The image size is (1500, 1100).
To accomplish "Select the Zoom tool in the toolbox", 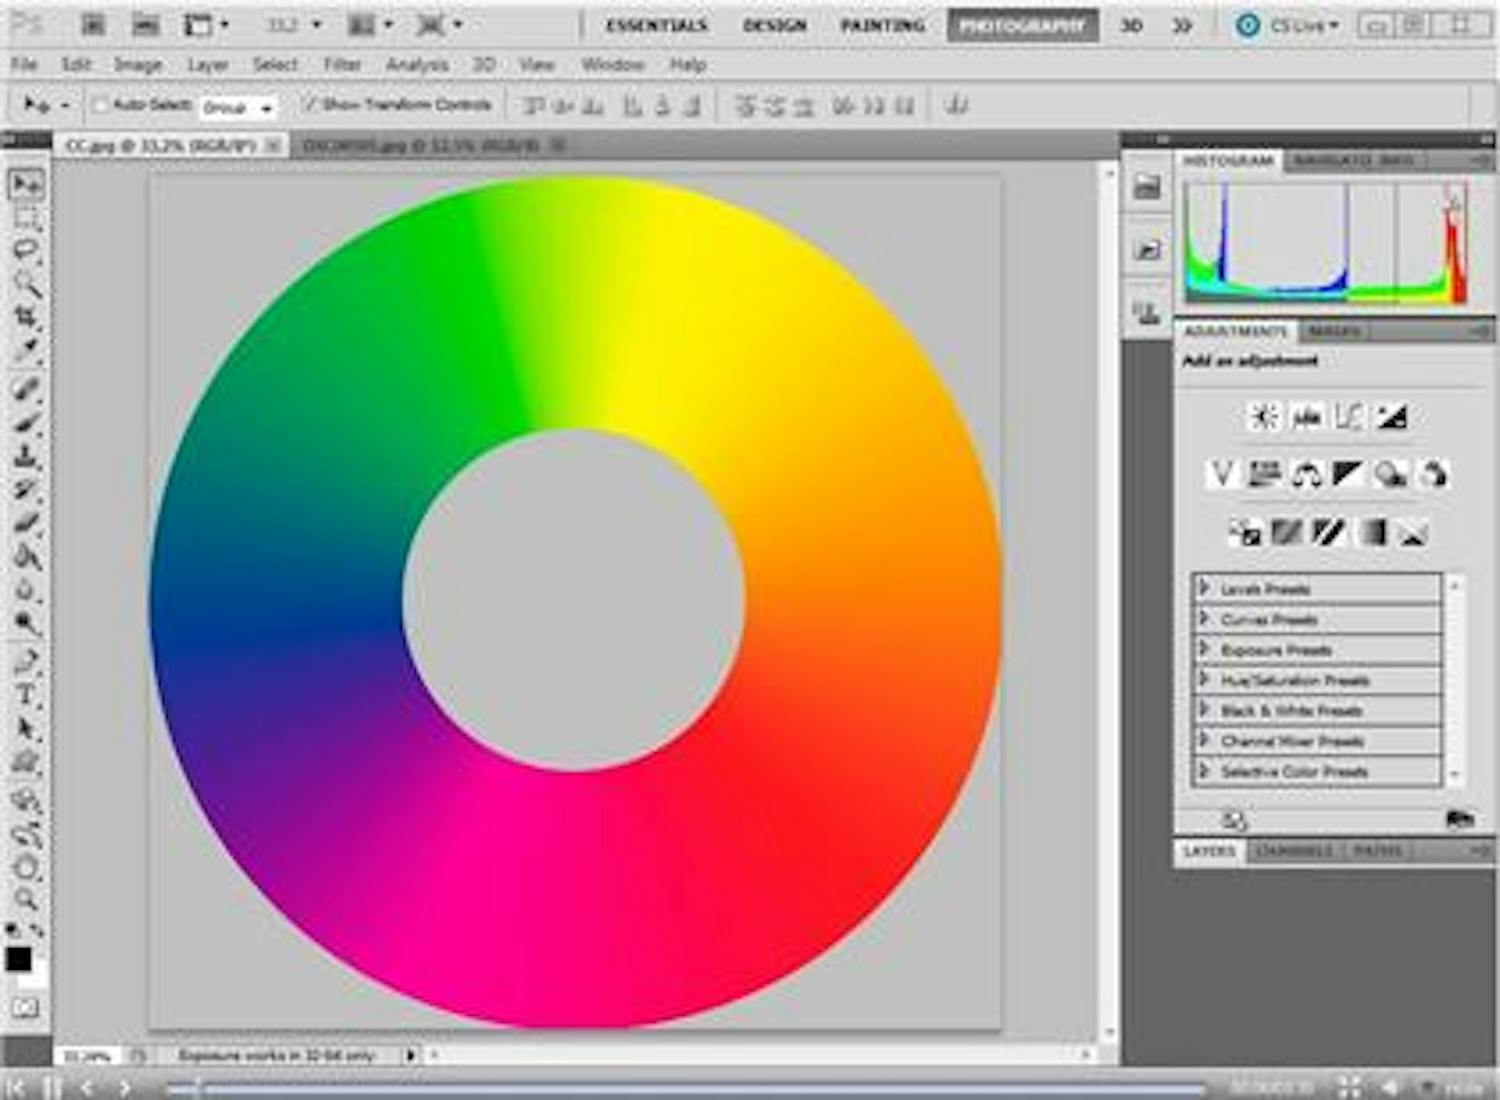I will point(27,899).
